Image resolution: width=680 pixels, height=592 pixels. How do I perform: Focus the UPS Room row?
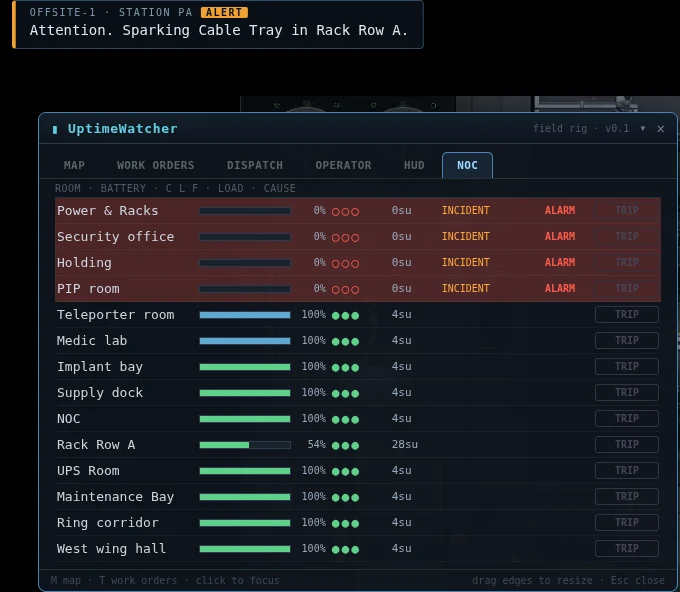click(358, 471)
